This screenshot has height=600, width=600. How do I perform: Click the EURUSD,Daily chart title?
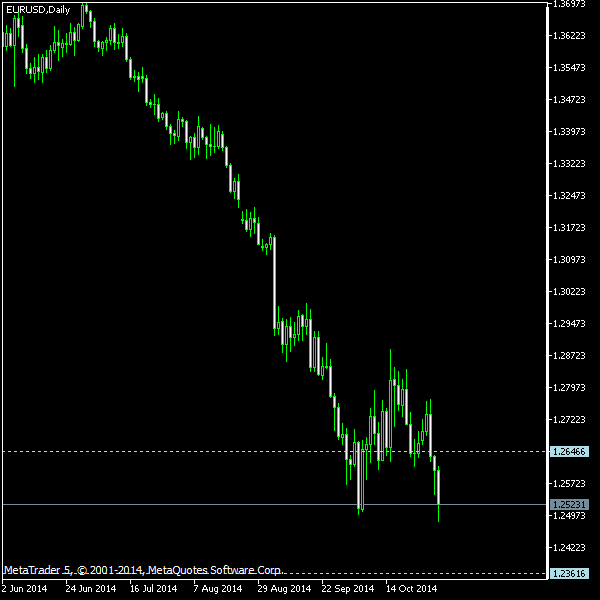tap(38, 10)
